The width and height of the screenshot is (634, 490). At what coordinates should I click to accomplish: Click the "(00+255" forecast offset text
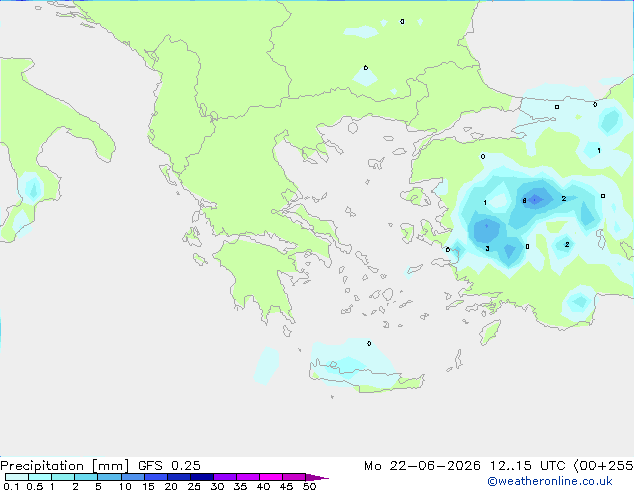603,466
